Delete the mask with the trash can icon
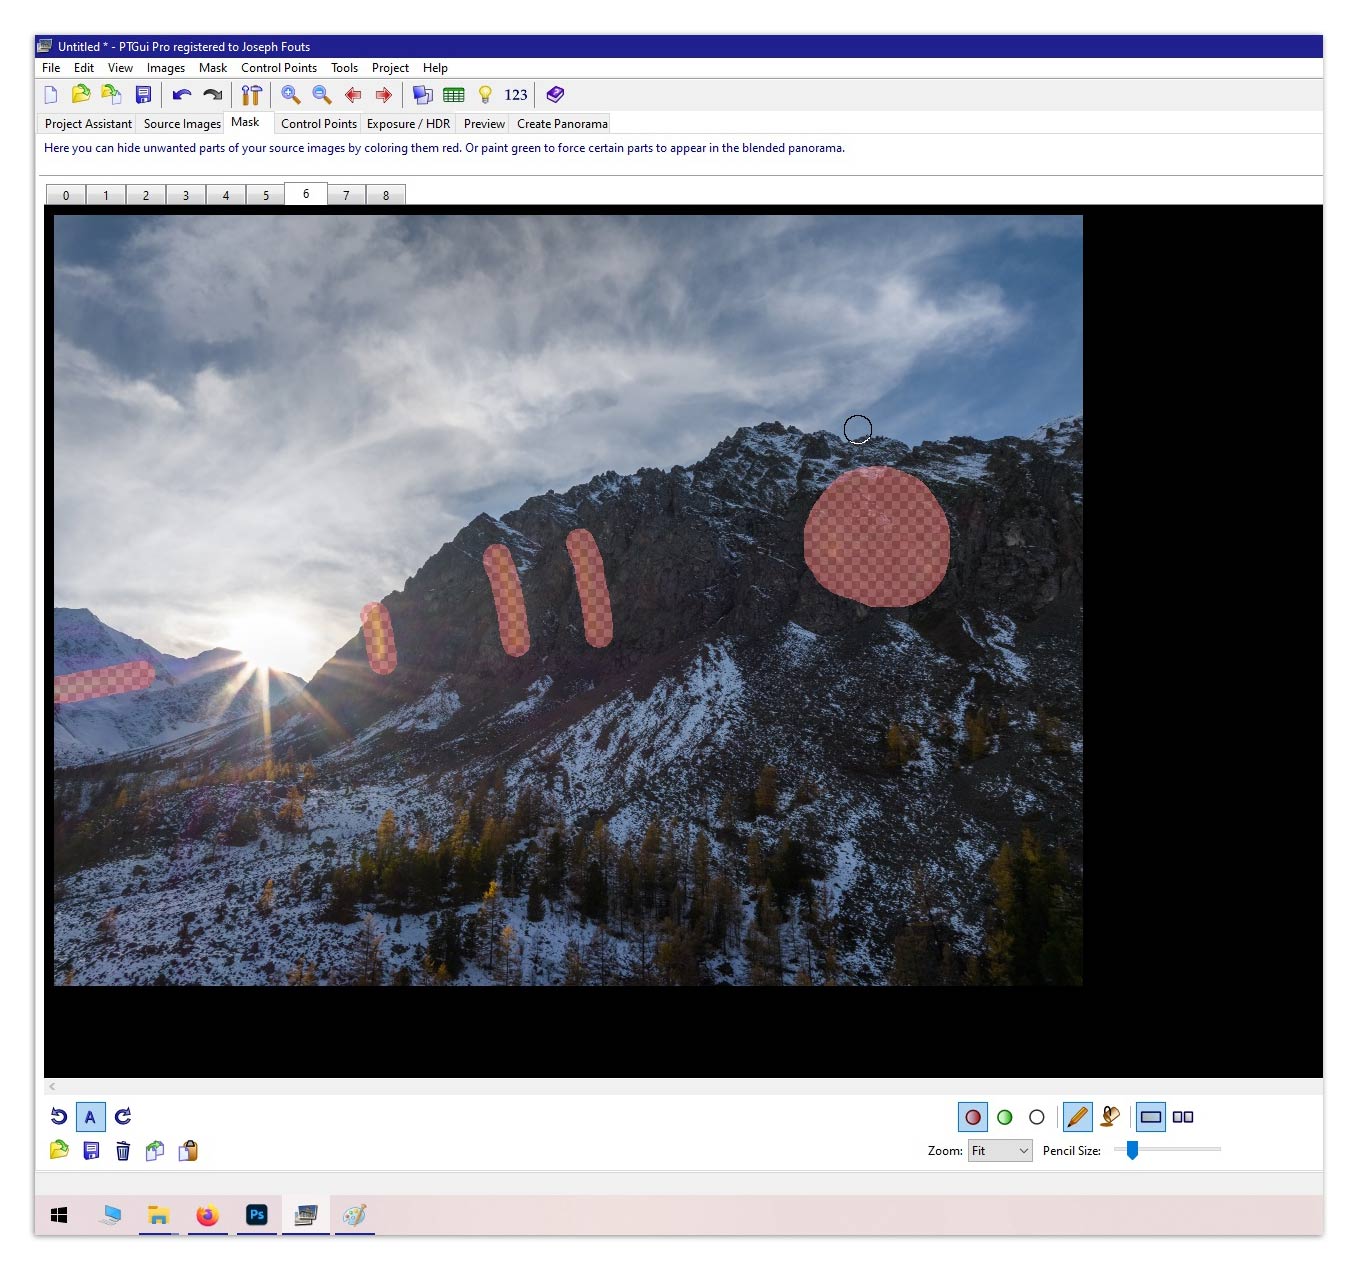 click(123, 1151)
